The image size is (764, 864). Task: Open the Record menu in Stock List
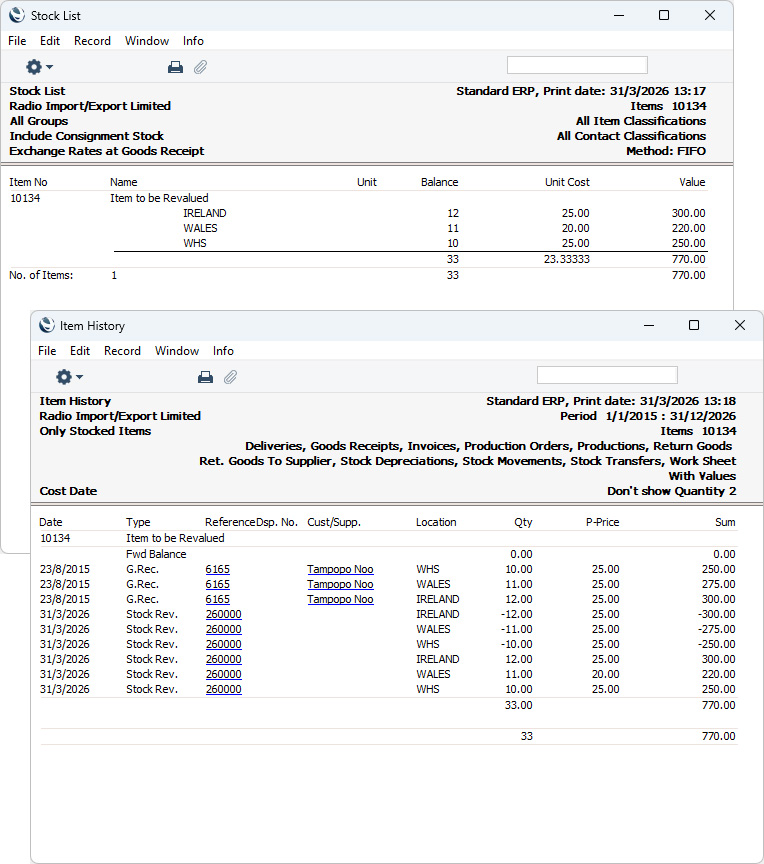tap(93, 41)
